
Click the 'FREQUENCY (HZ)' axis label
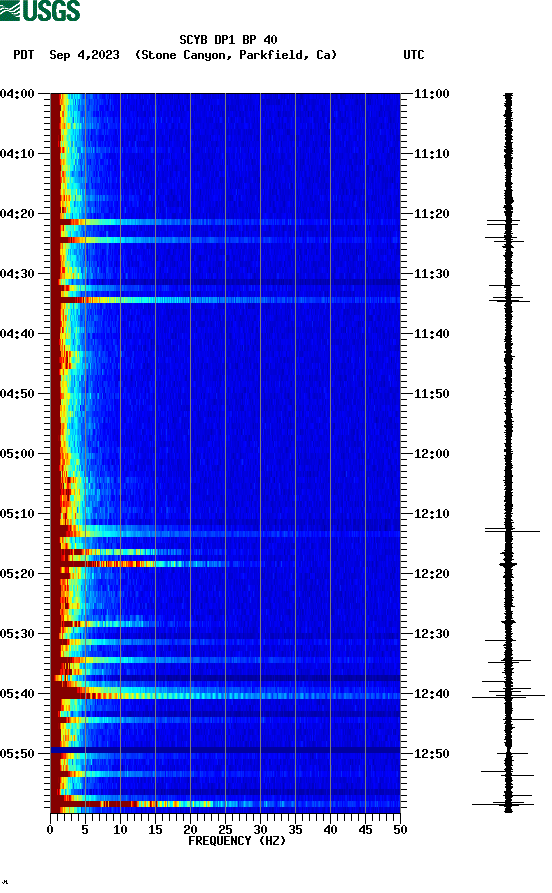[237, 841]
